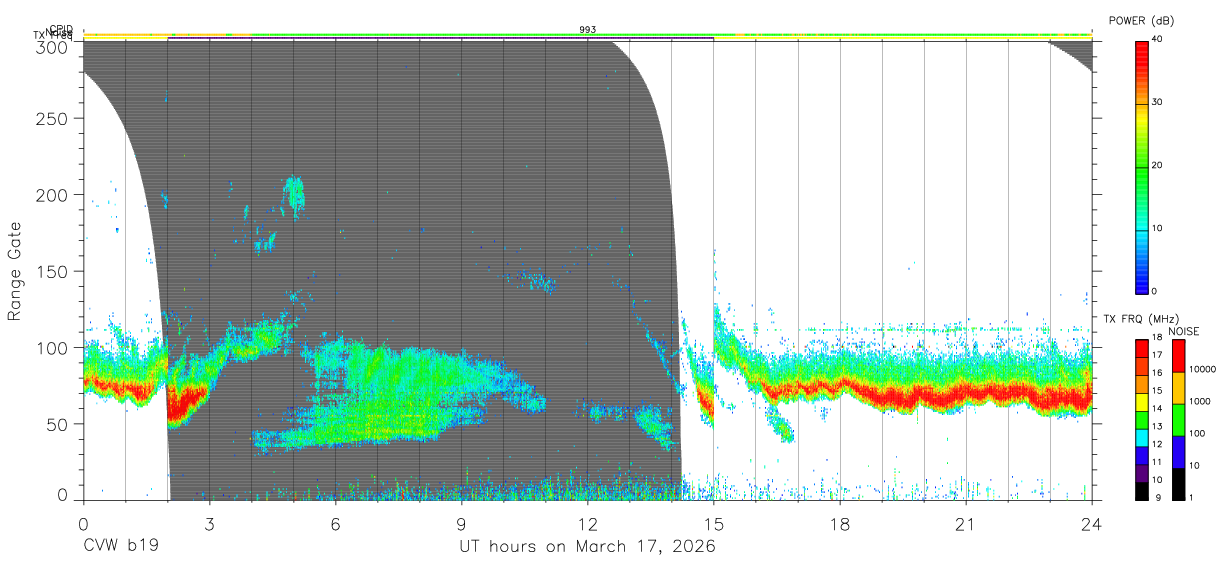Click the "Range Gate" y-axis label
The image size is (1228, 567).
click(15, 272)
